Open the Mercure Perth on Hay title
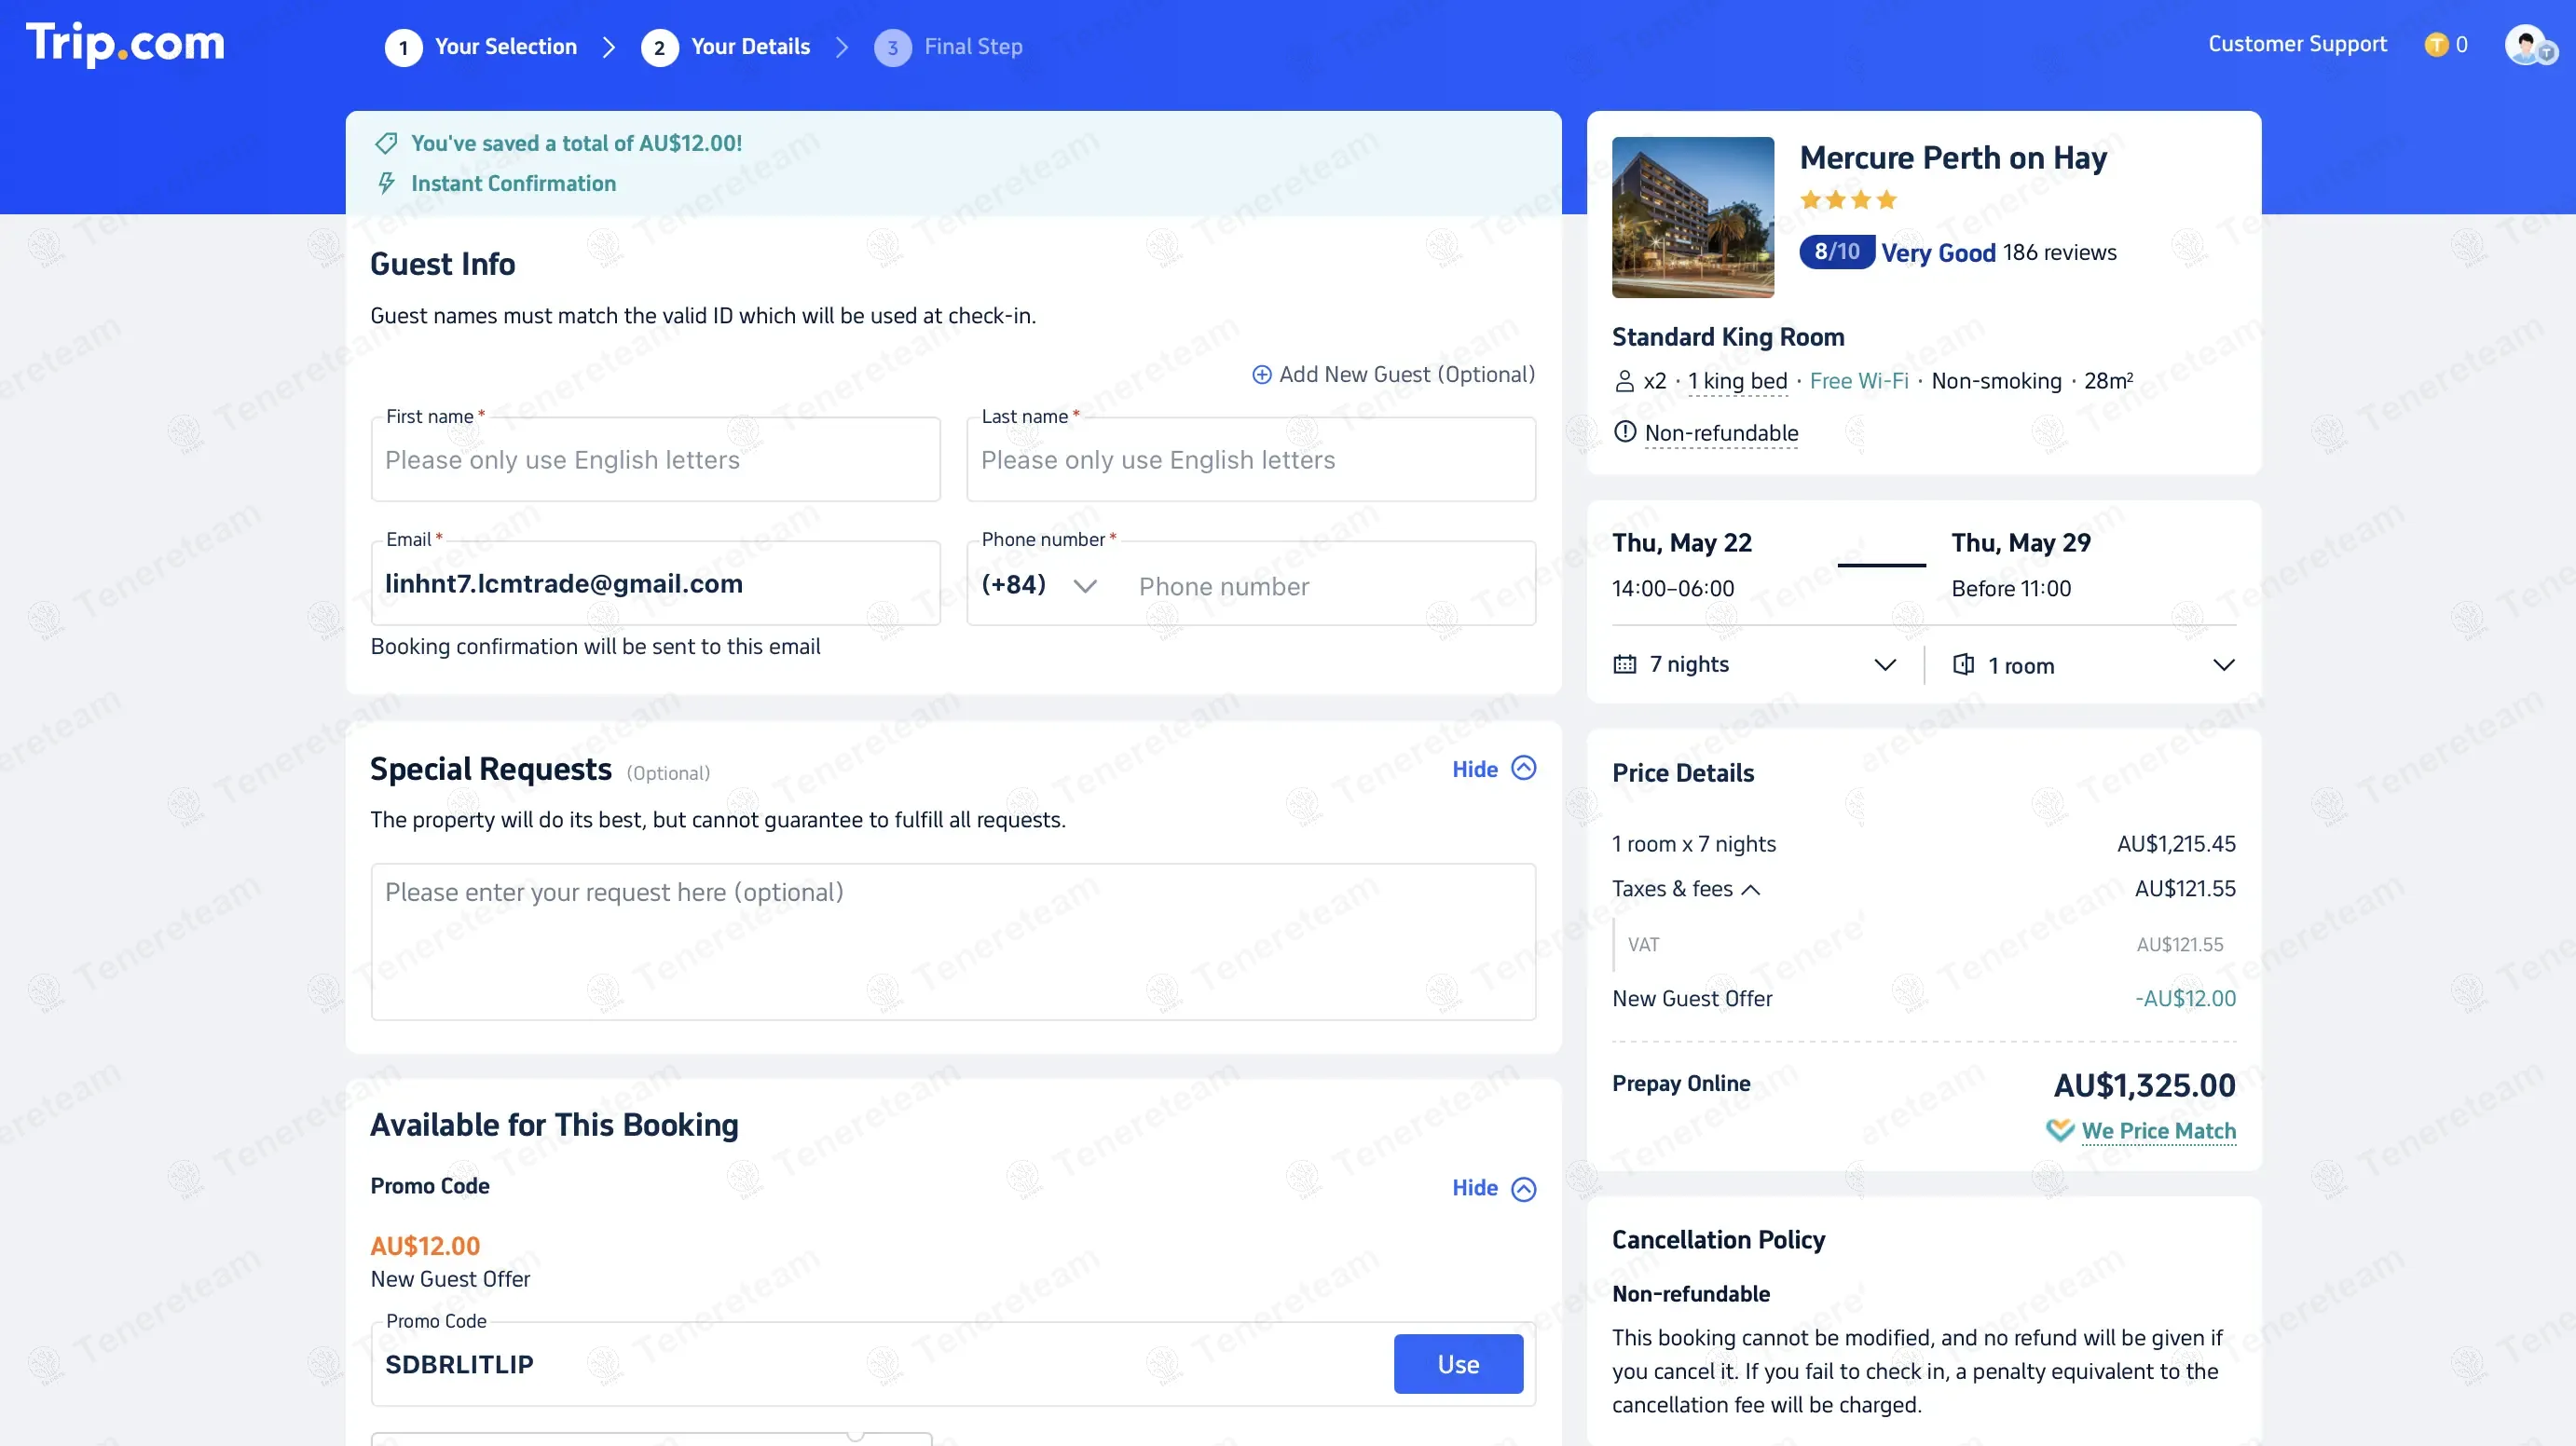This screenshot has width=2576, height=1446. tap(1953, 158)
